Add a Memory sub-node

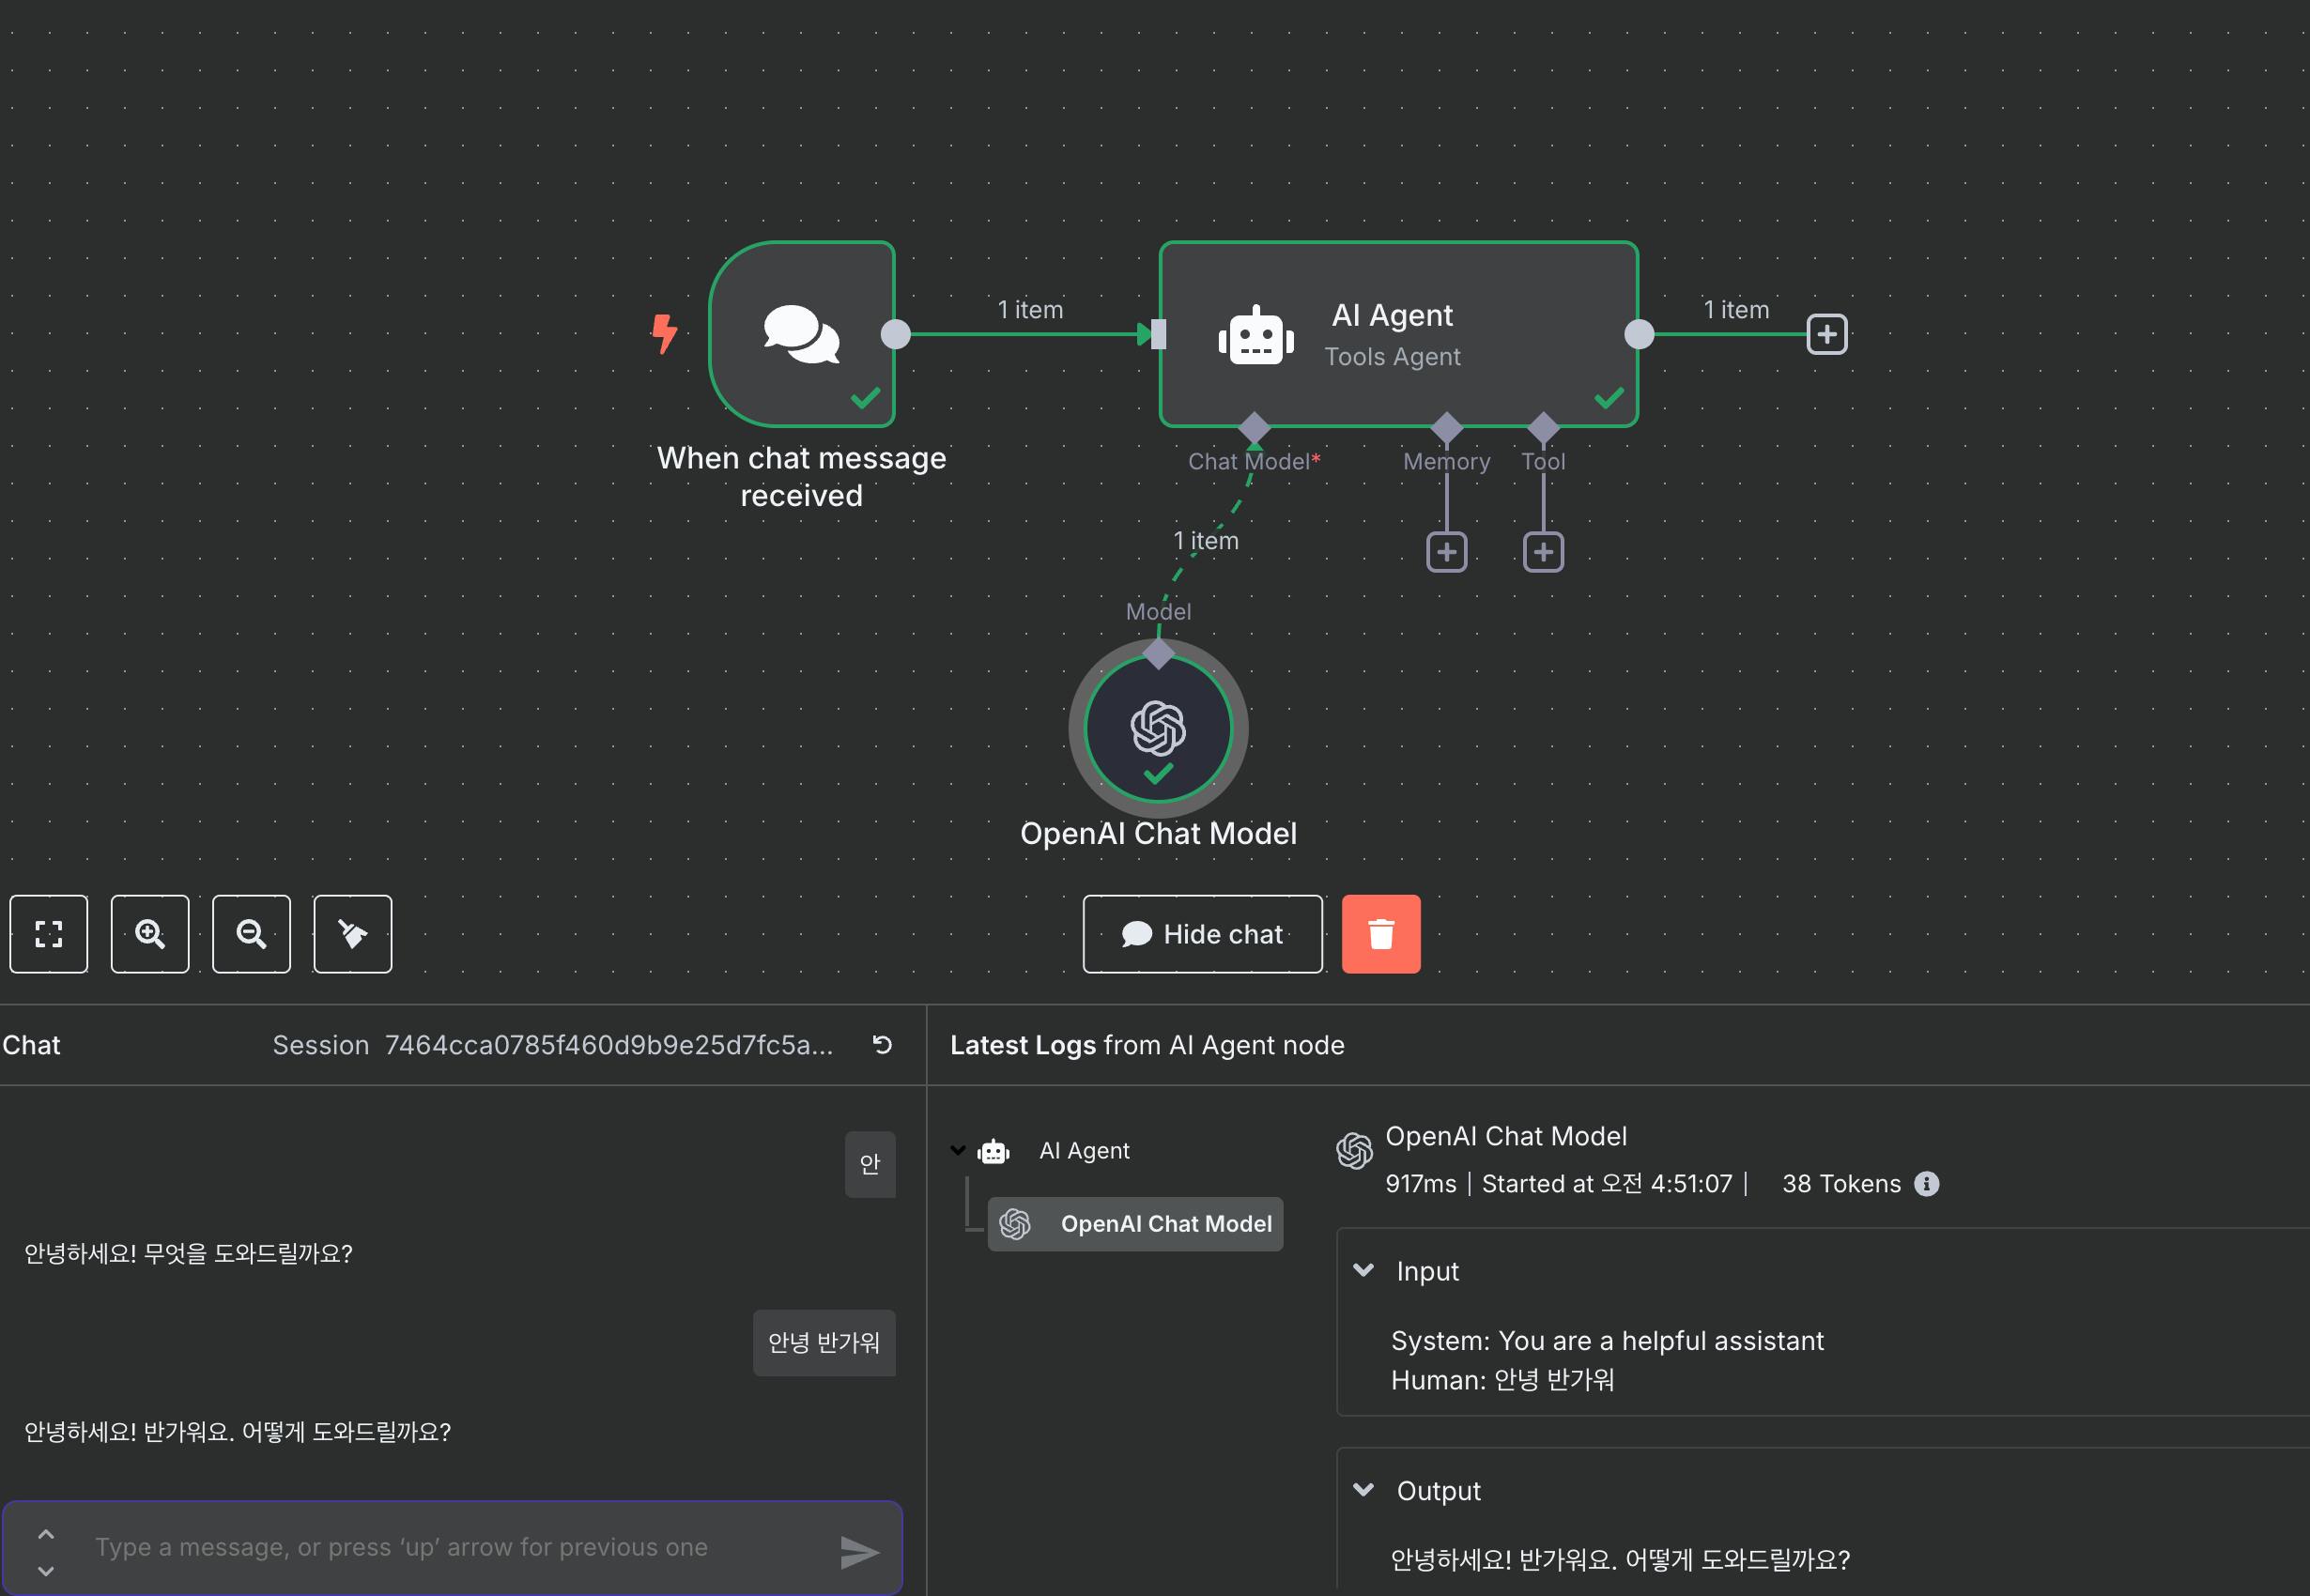(1446, 552)
